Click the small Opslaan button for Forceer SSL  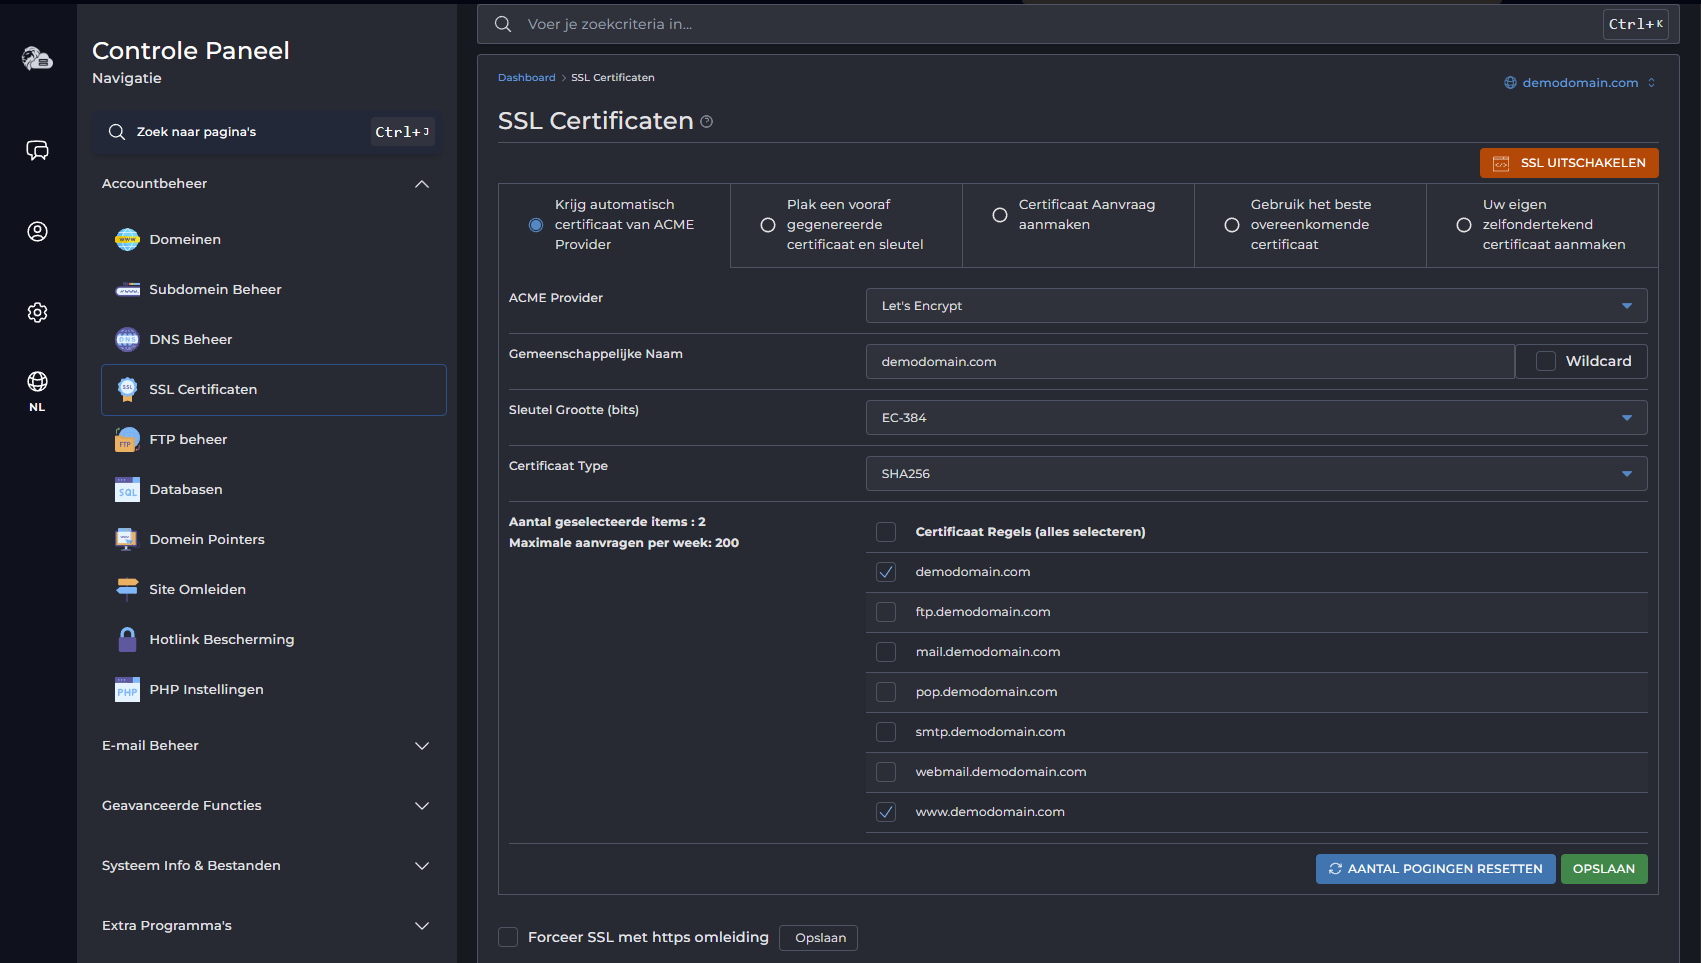click(819, 938)
